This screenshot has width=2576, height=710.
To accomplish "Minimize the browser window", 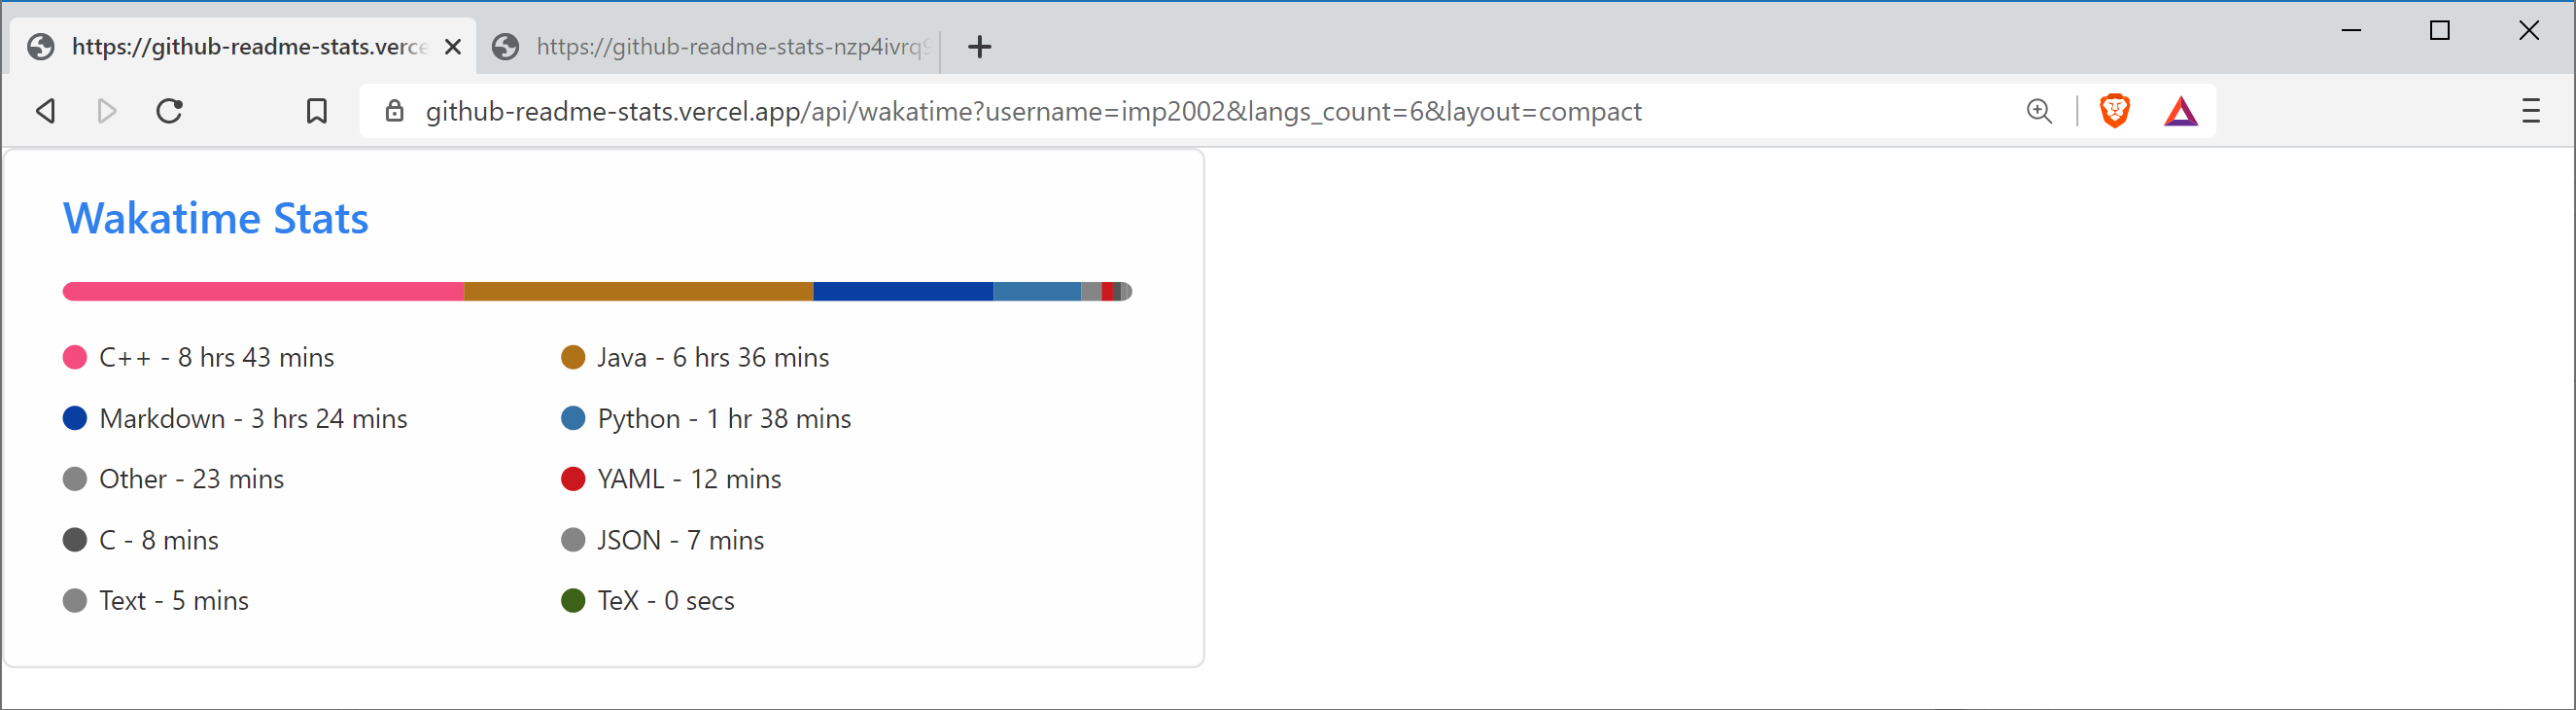I will (x=2352, y=30).
